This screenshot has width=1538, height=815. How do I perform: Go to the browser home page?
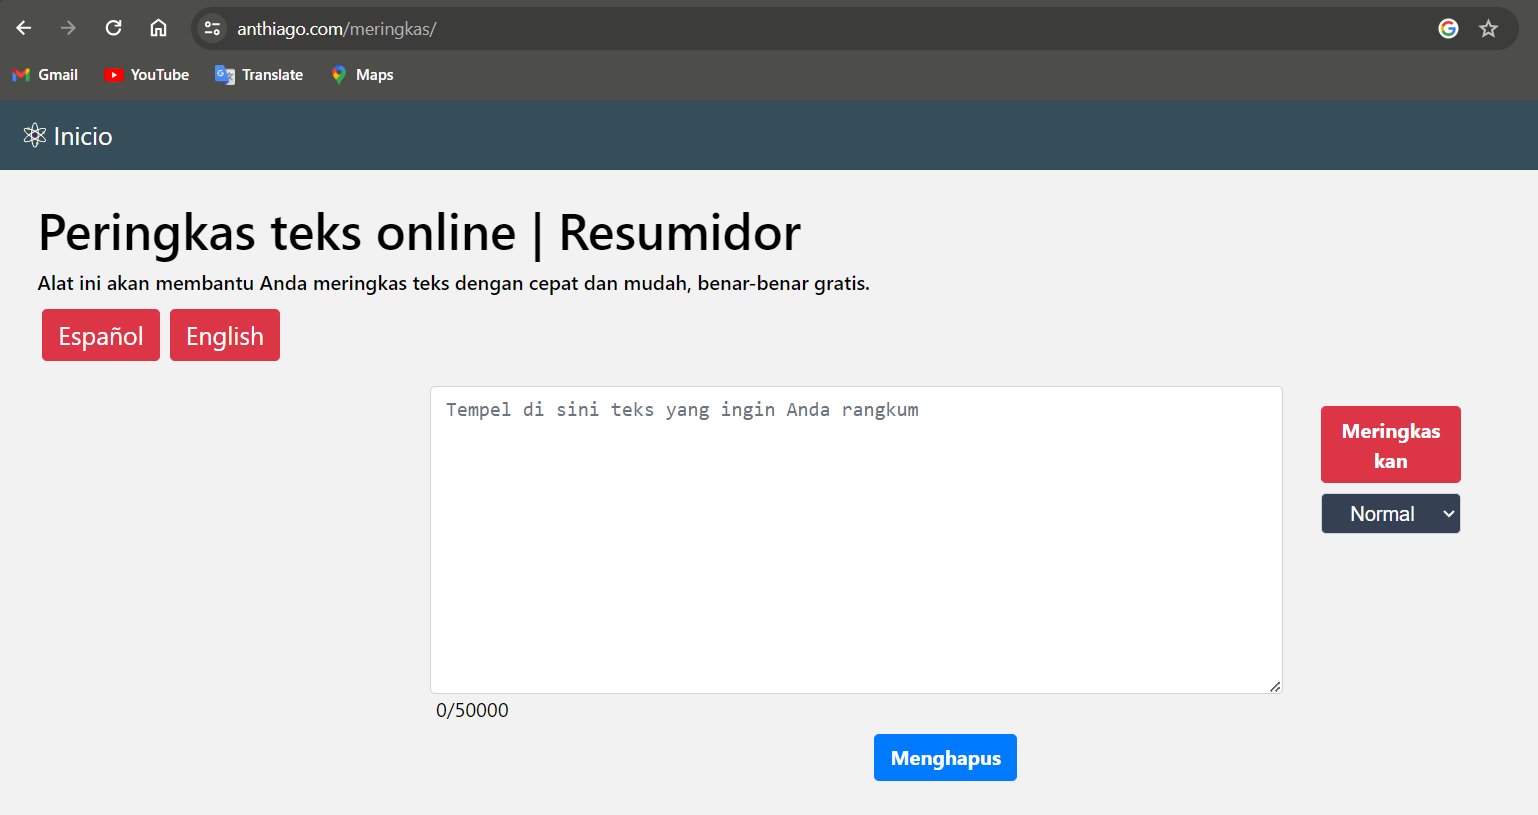tap(158, 28)
